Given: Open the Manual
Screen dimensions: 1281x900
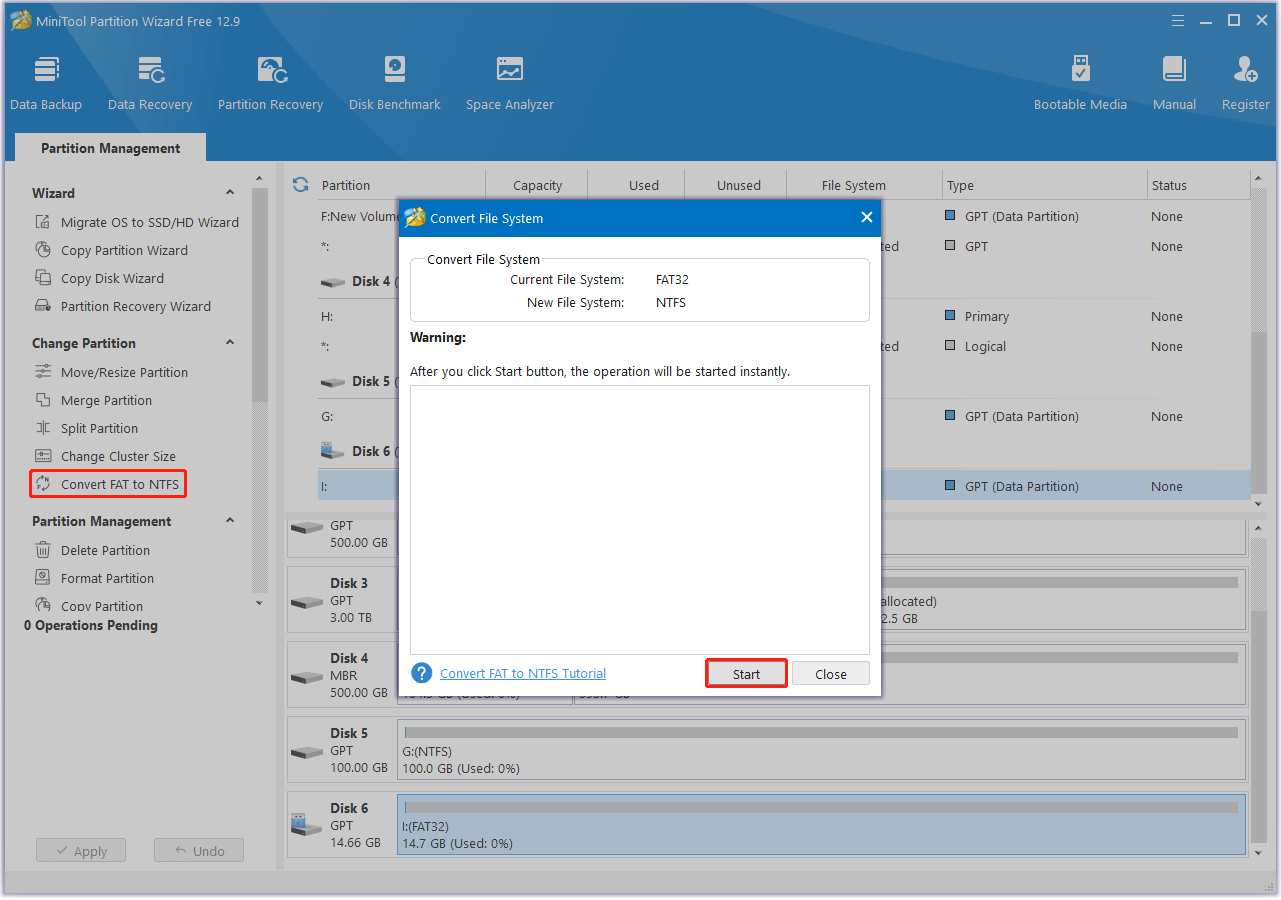Looking at the screenshot, I should pos(1174,82).
